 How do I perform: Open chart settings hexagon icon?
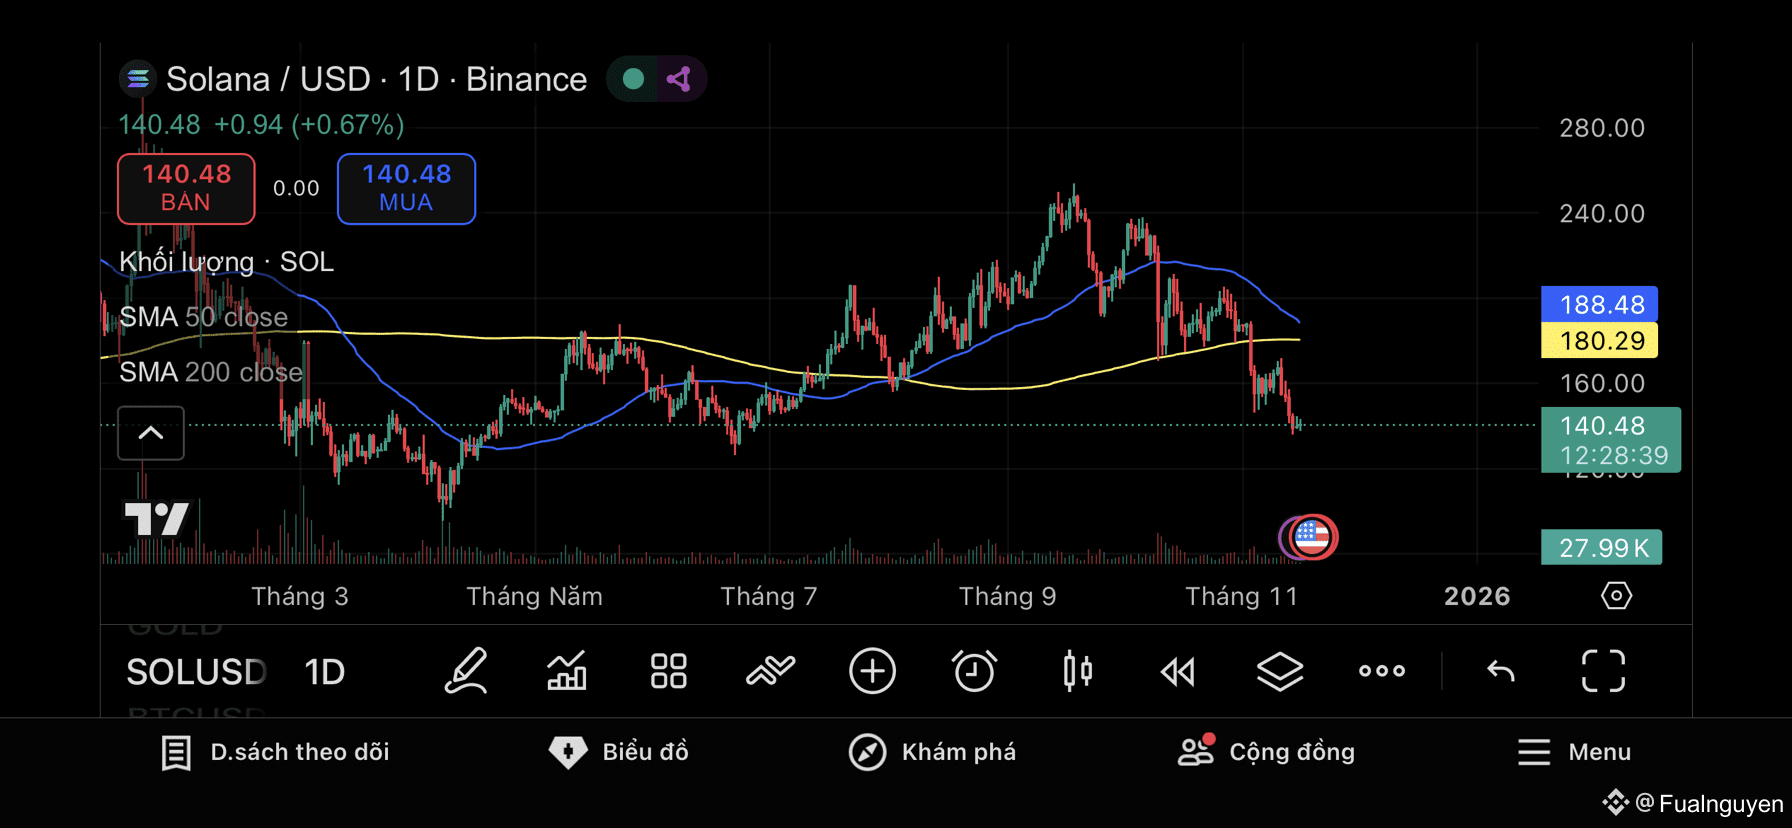tap(1616, 596)
